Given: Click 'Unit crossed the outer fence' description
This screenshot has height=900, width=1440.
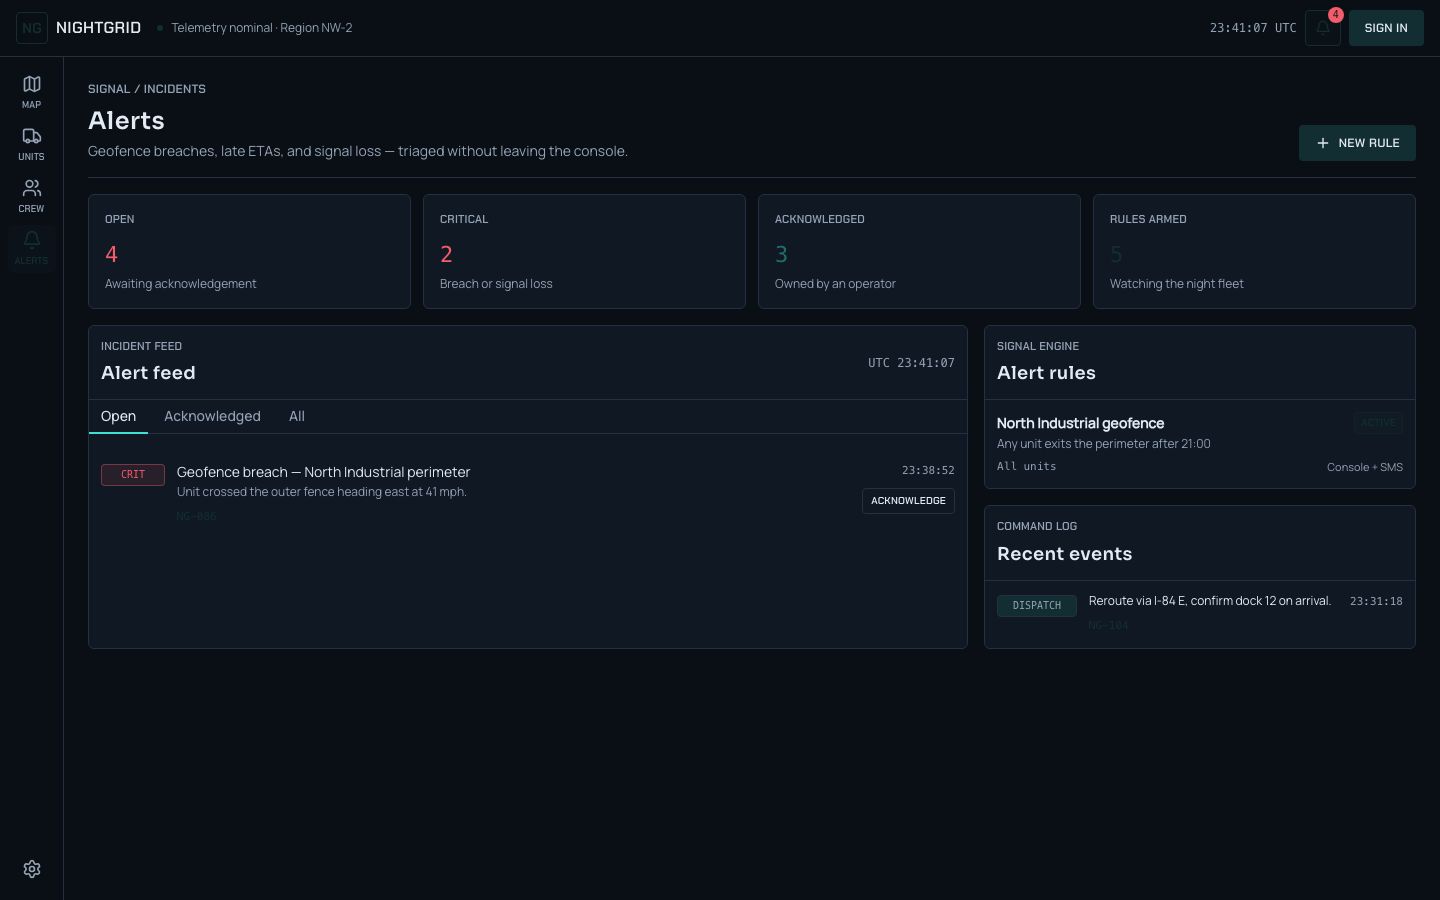Looking at the screenshot, I should [x=321, y=492].
